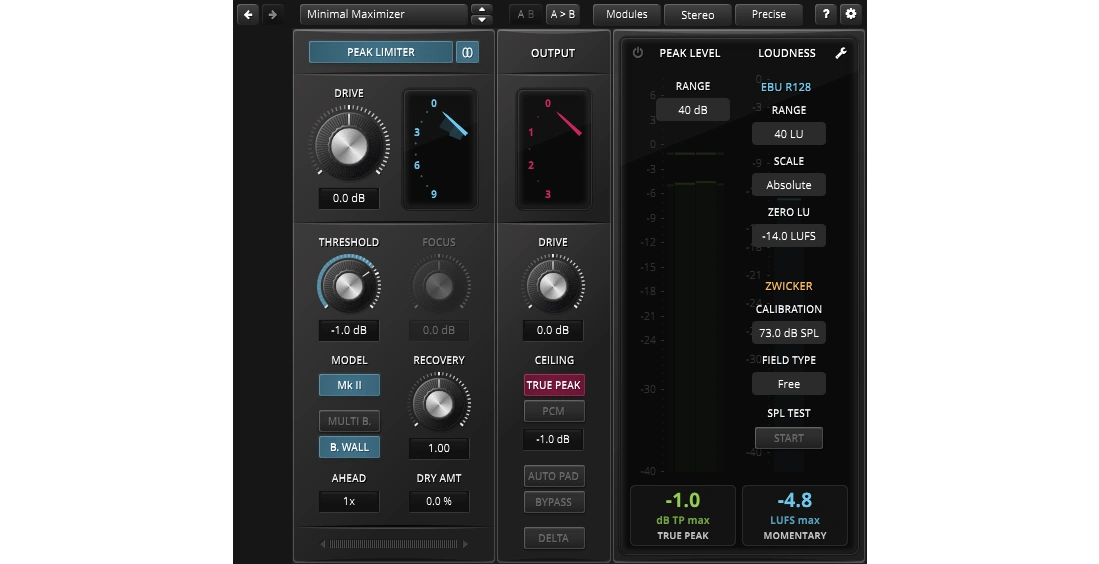Click the redo forward arrow icon
1099x564 pixels.
pyautogui.click(x=273, y=14)
